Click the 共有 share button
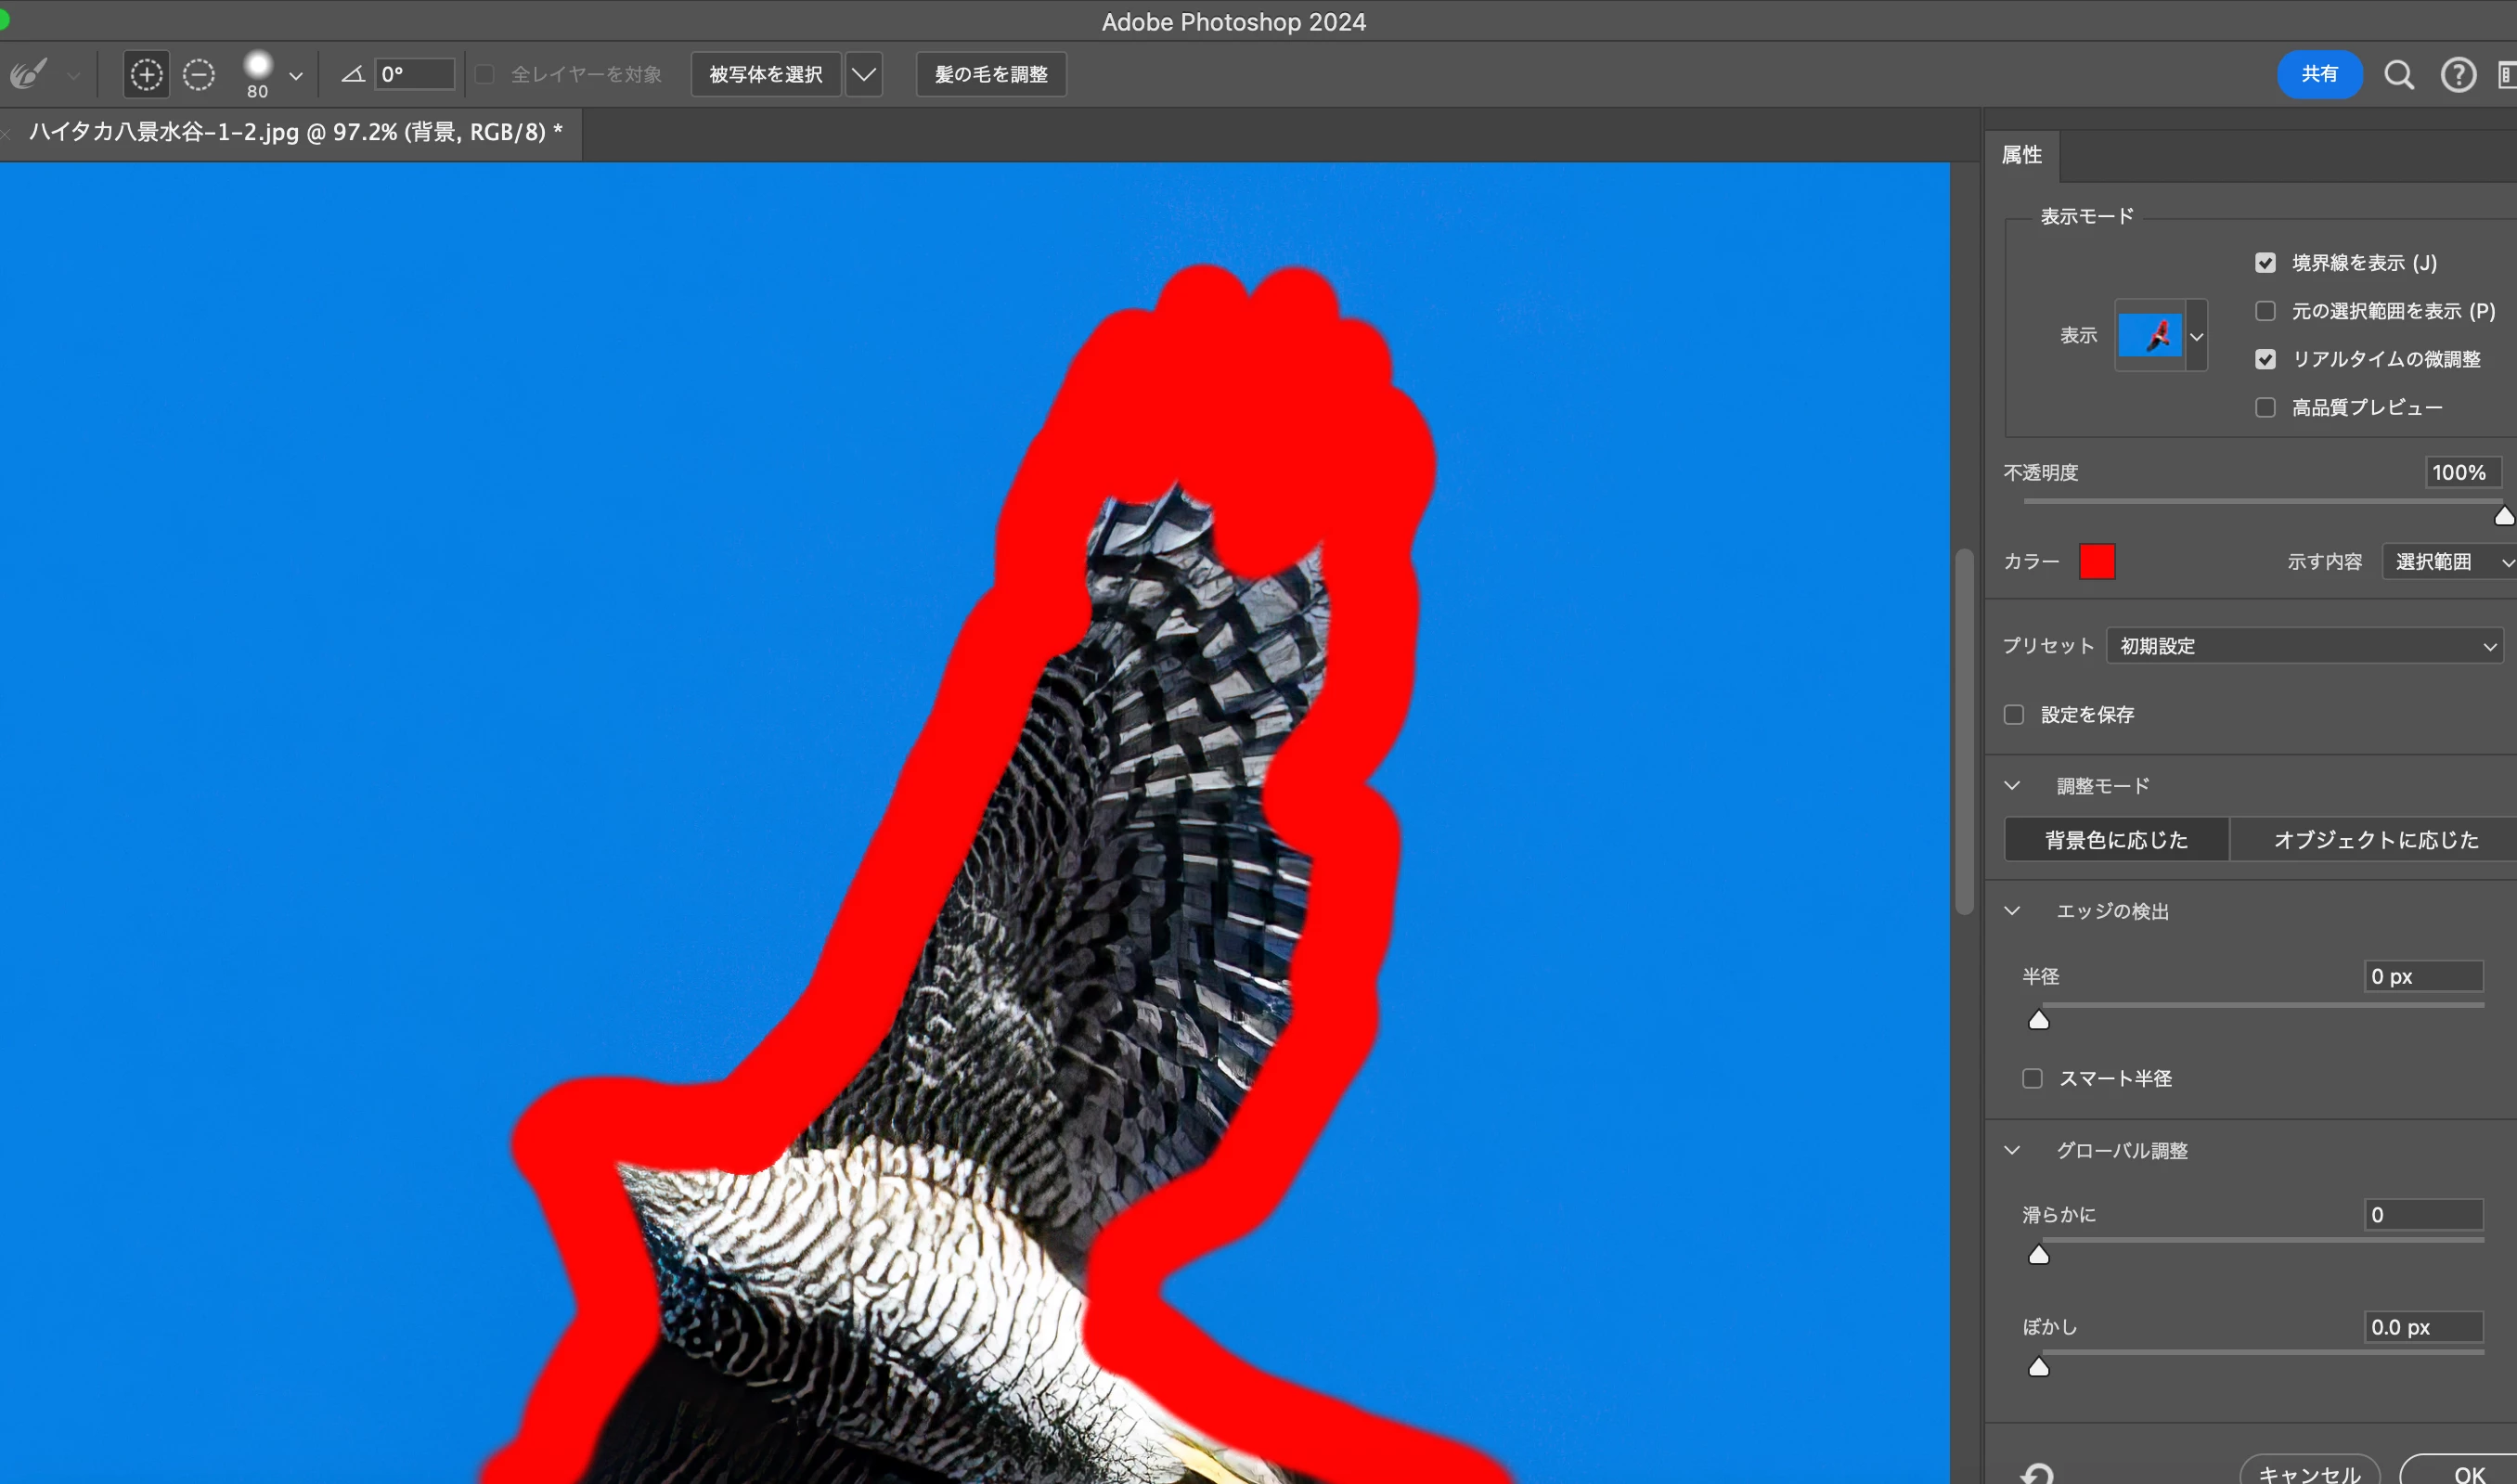This screenshot has height=1484, width=2517. 2319,74
